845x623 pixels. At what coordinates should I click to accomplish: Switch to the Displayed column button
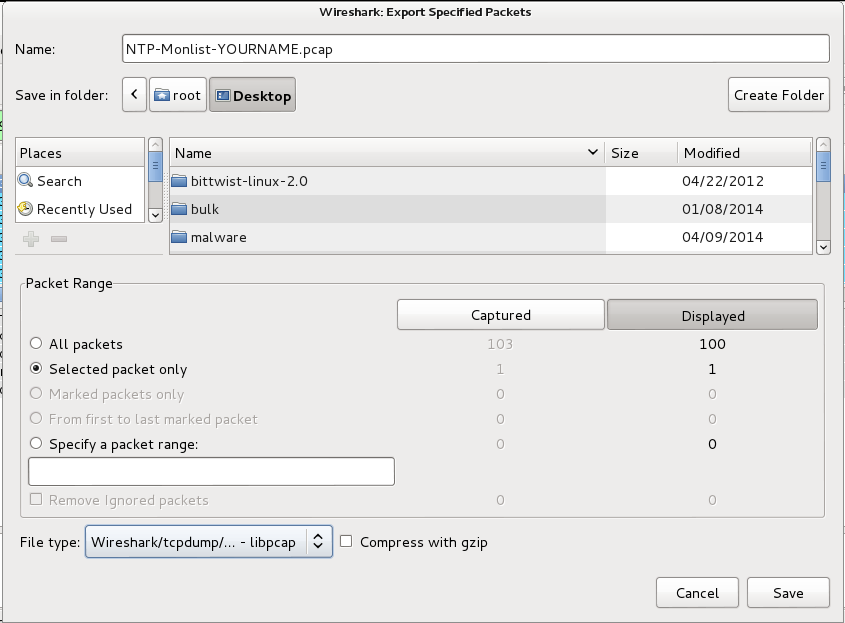coord(713,315)
